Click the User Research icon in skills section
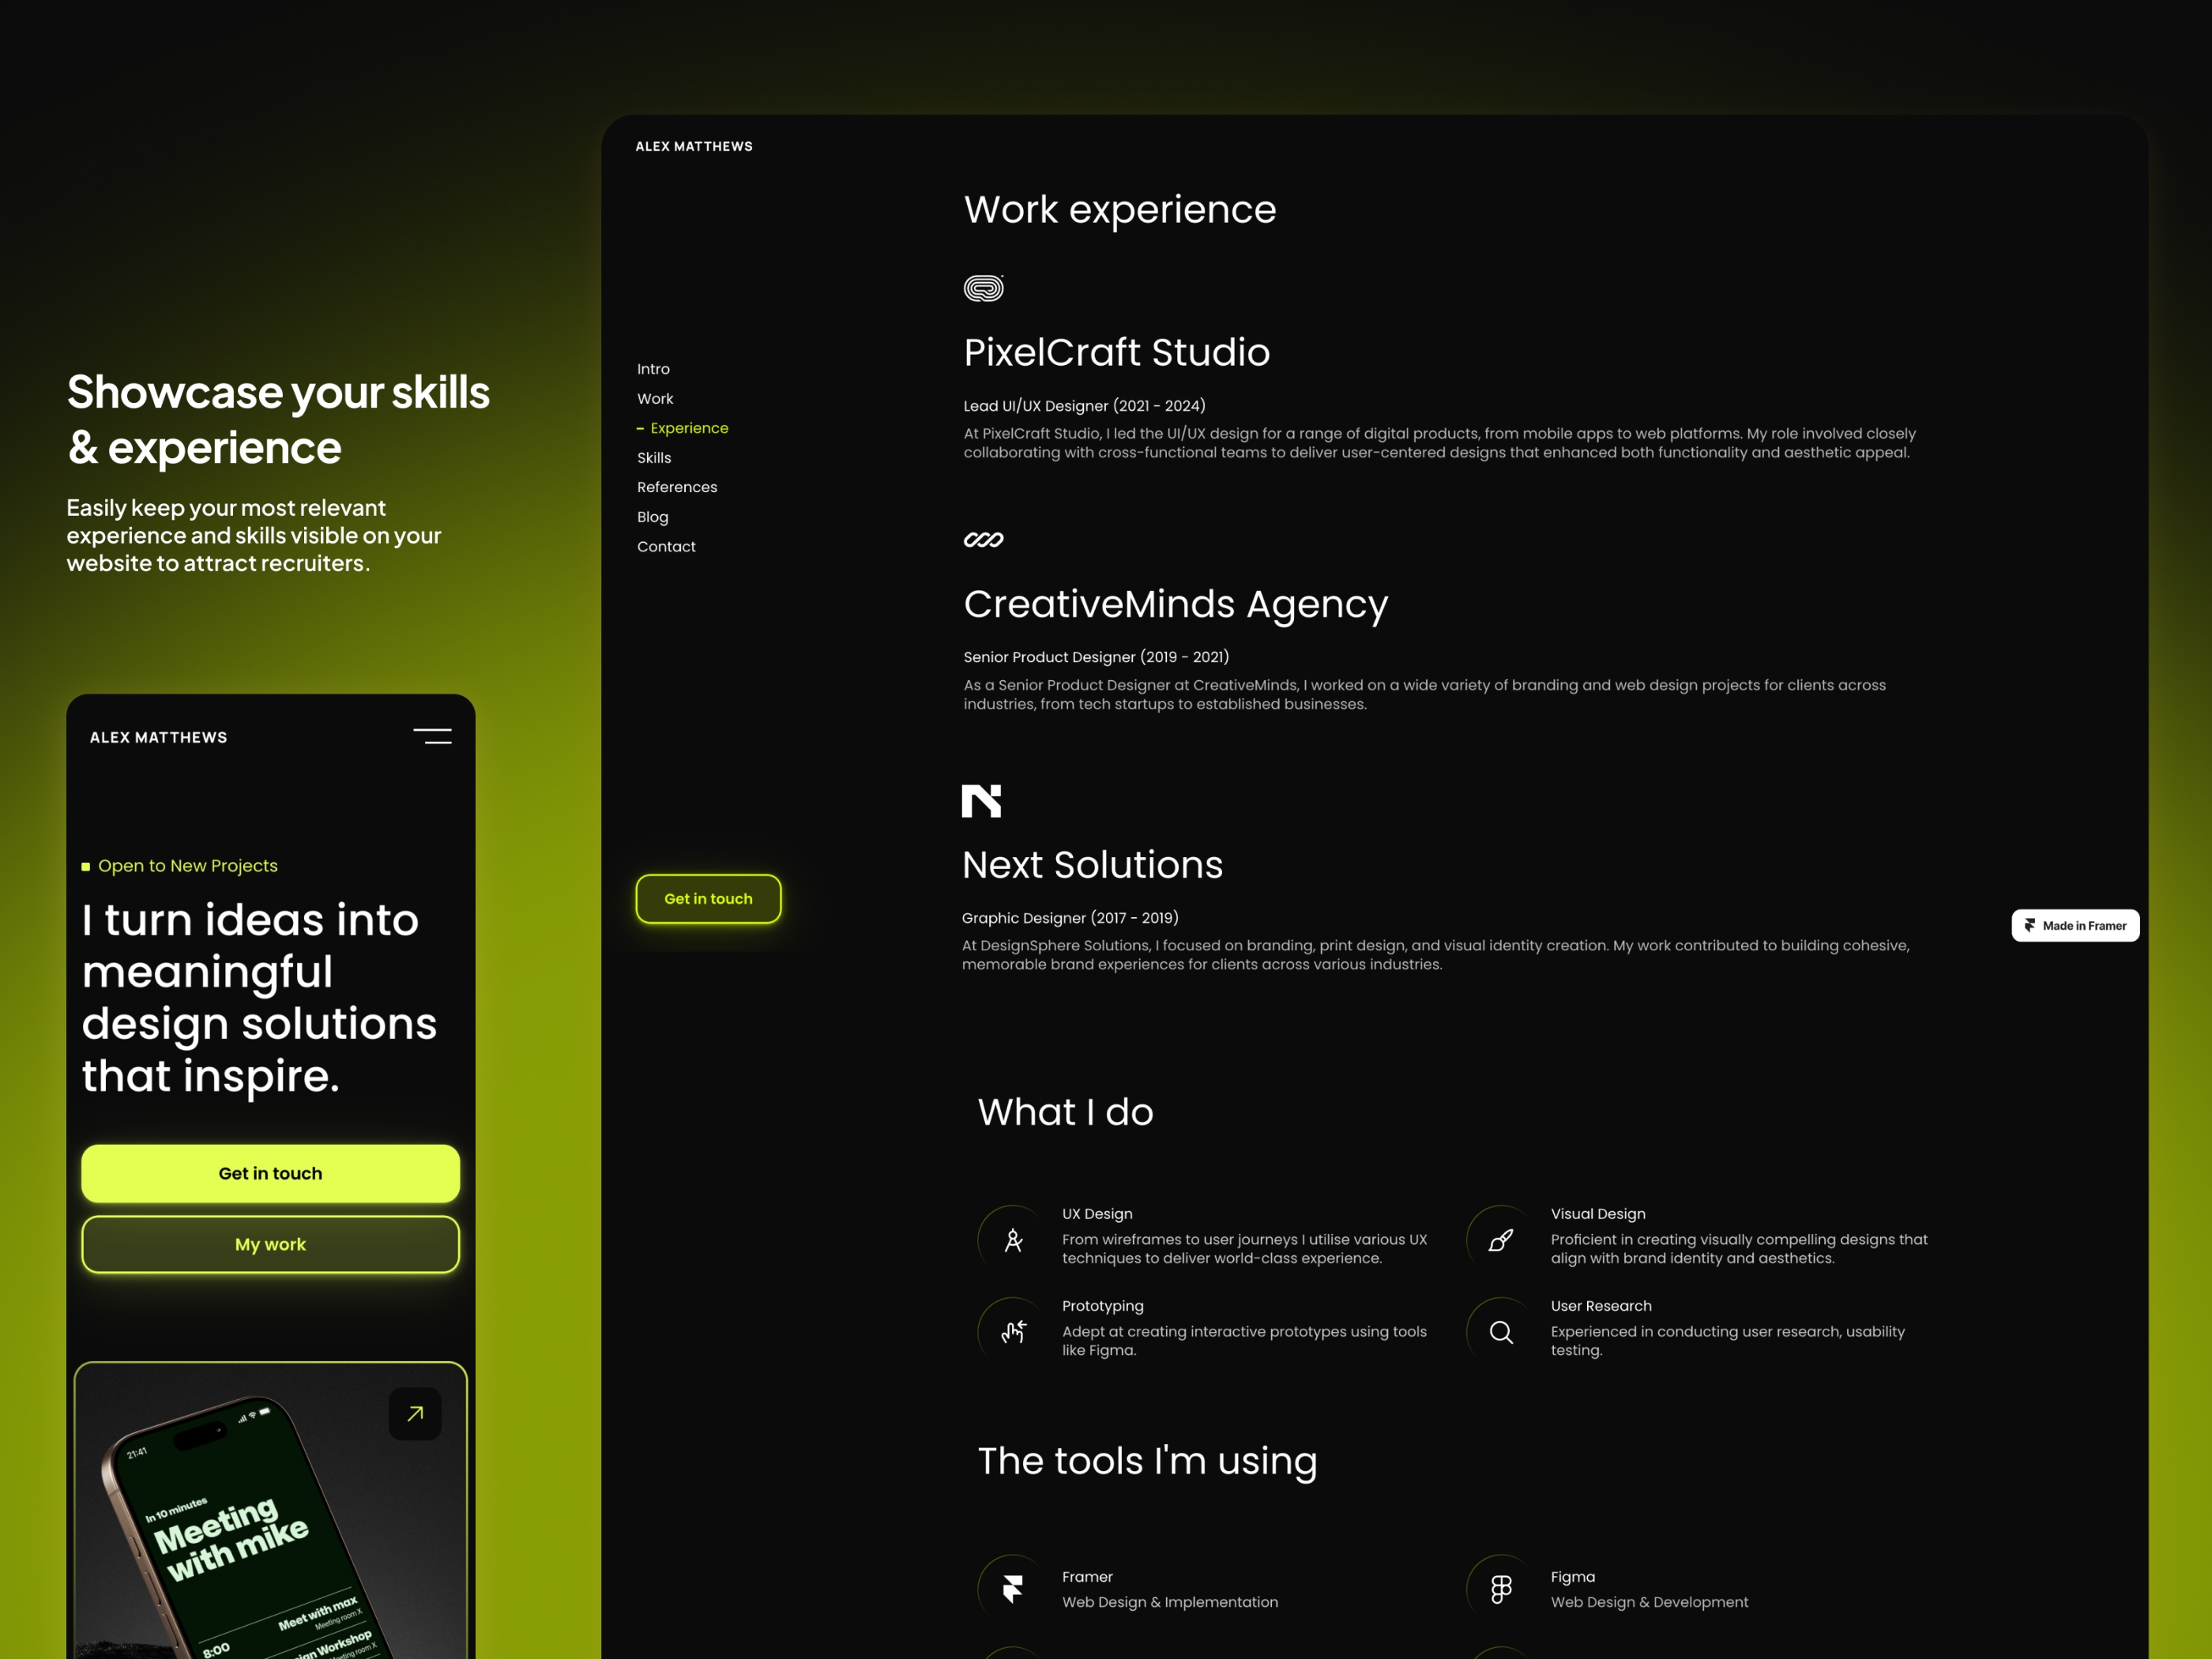Viewport: 2212px width, 1659px height. click(1501, 1328)
